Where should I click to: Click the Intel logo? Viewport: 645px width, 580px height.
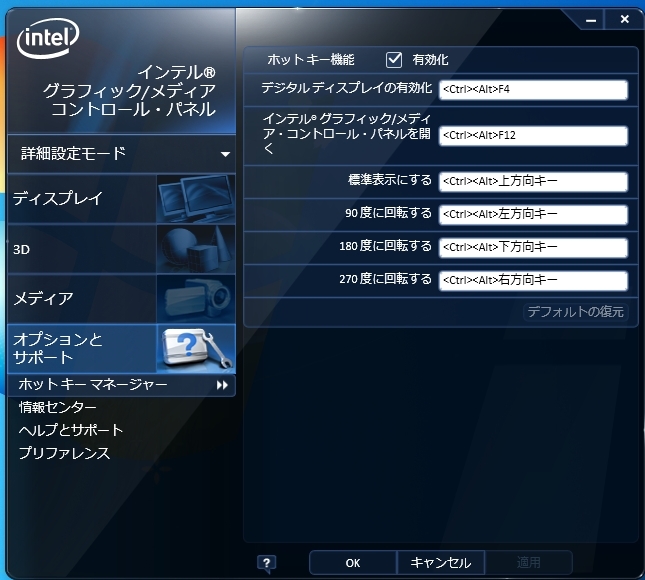click(48, 38)
